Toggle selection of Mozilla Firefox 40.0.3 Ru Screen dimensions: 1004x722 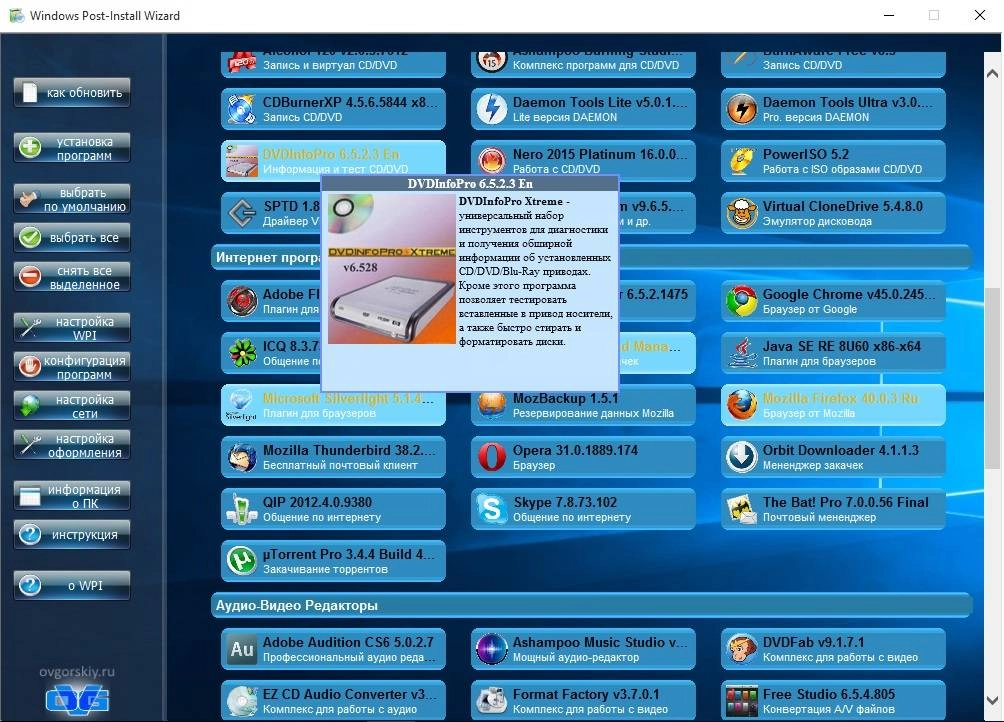(833, 405)
